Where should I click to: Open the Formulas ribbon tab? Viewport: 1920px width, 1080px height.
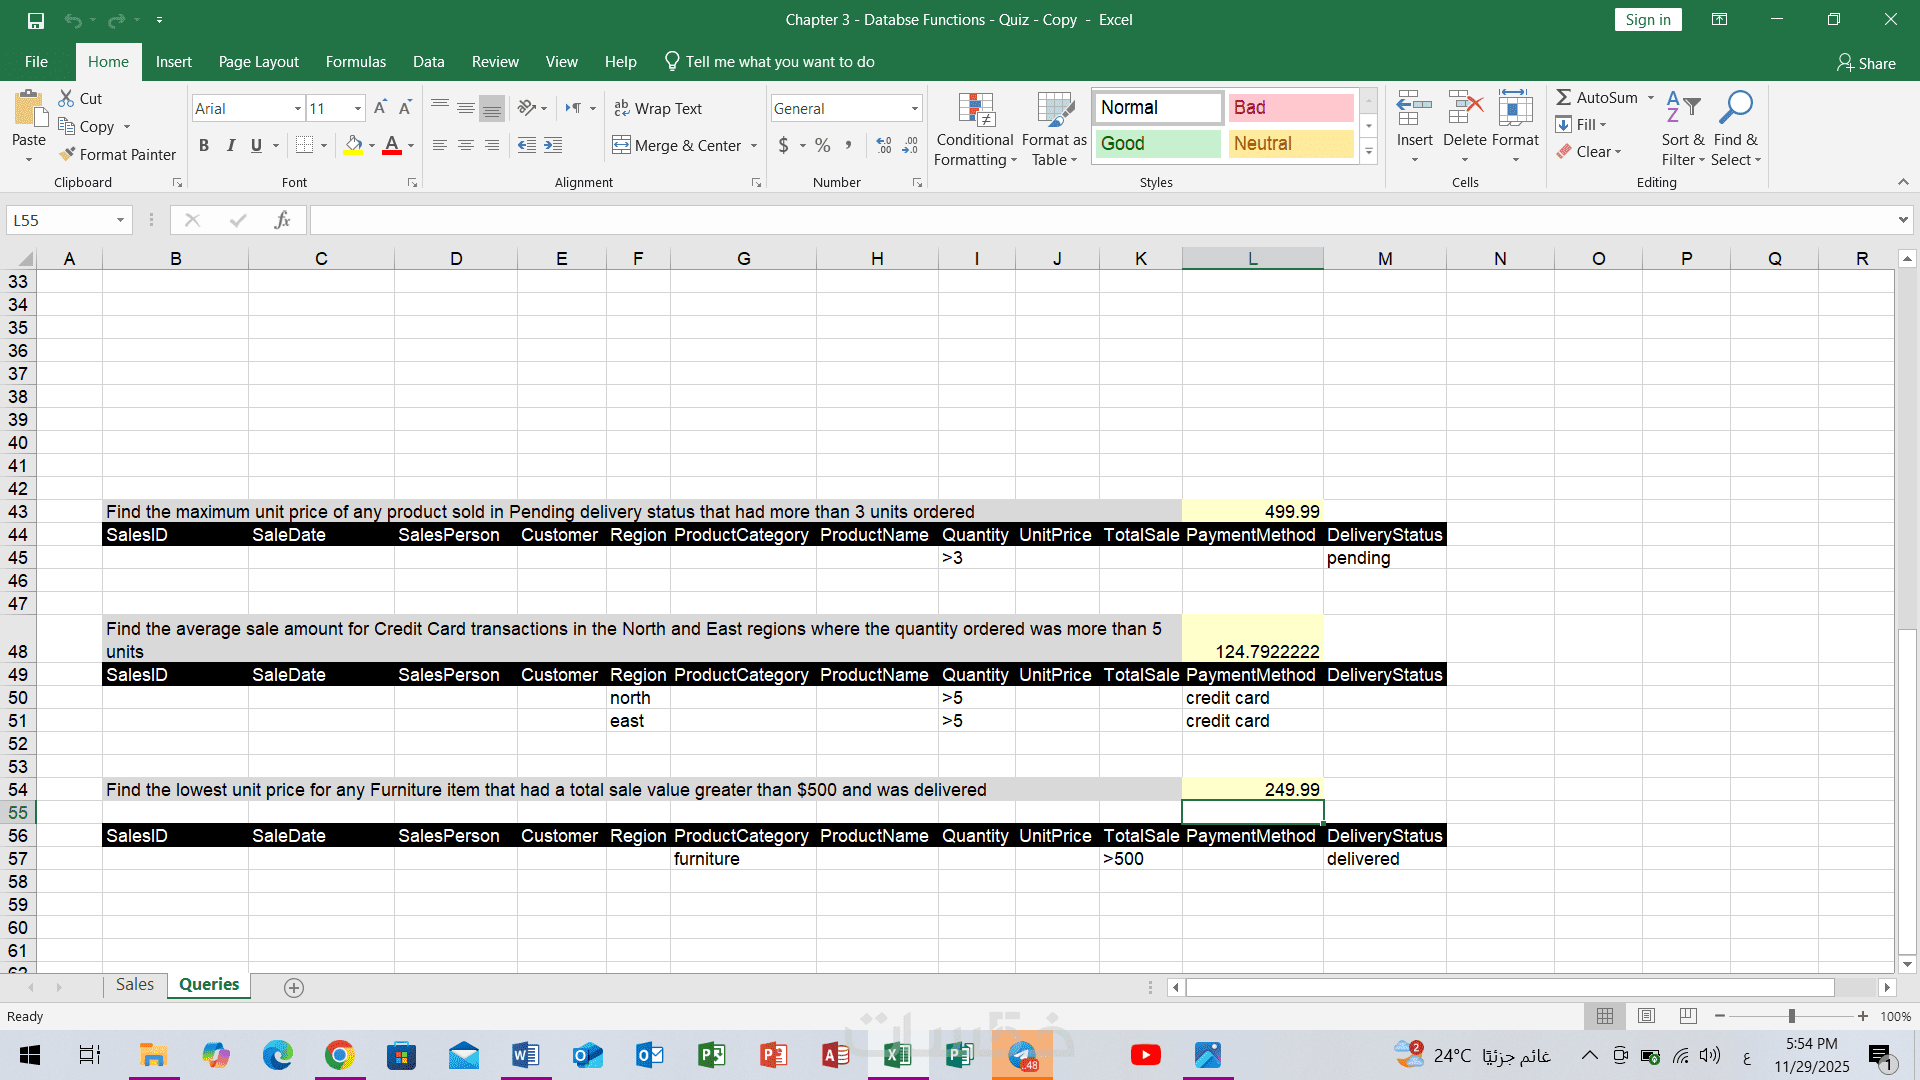coord(355,62)
